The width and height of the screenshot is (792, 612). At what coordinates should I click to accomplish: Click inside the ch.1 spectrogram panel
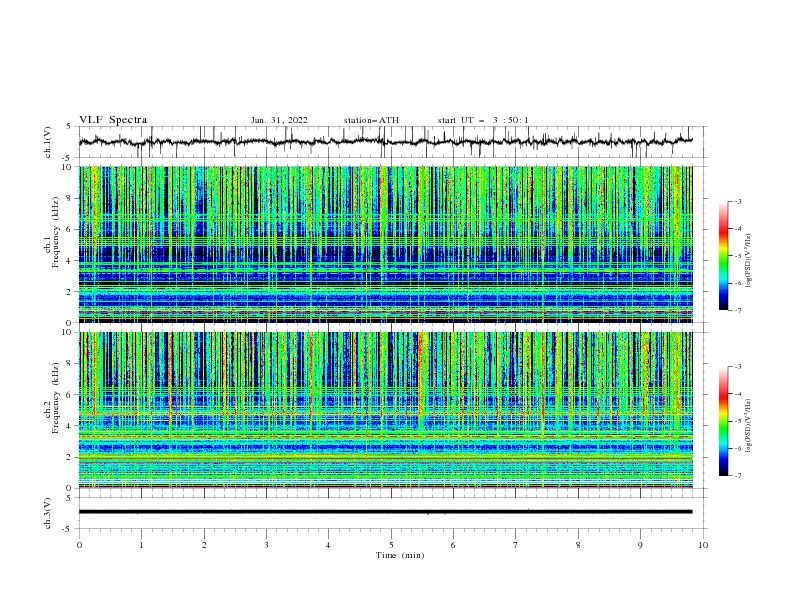point(385,244)
